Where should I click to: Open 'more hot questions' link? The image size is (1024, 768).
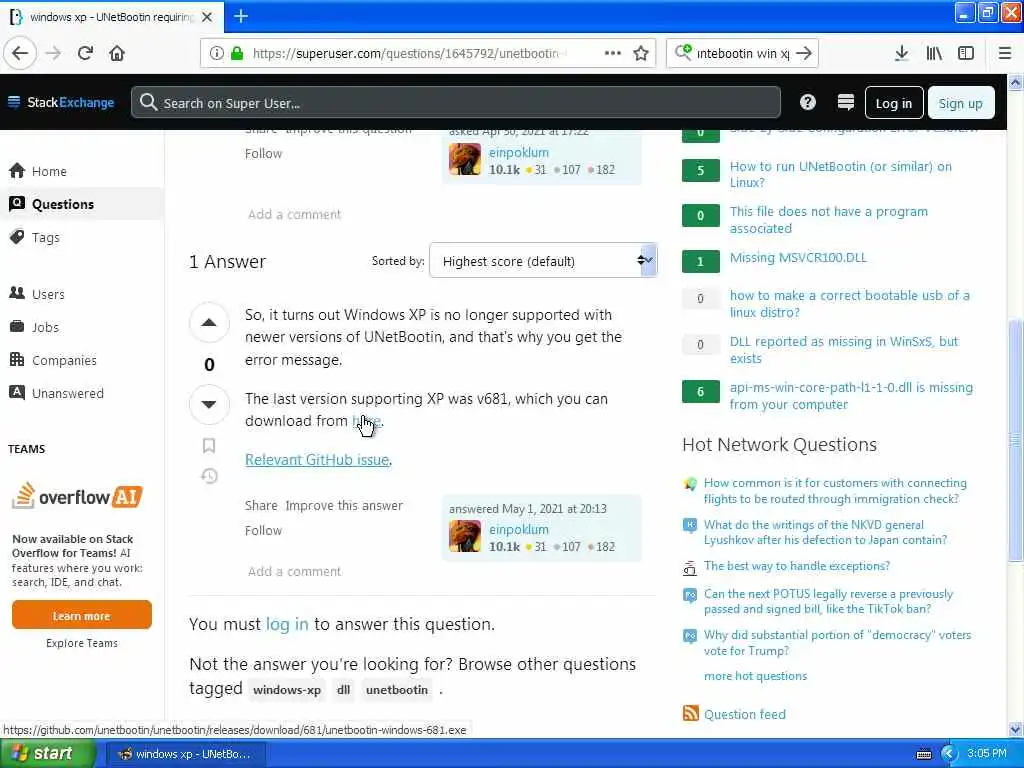point(755,676)
